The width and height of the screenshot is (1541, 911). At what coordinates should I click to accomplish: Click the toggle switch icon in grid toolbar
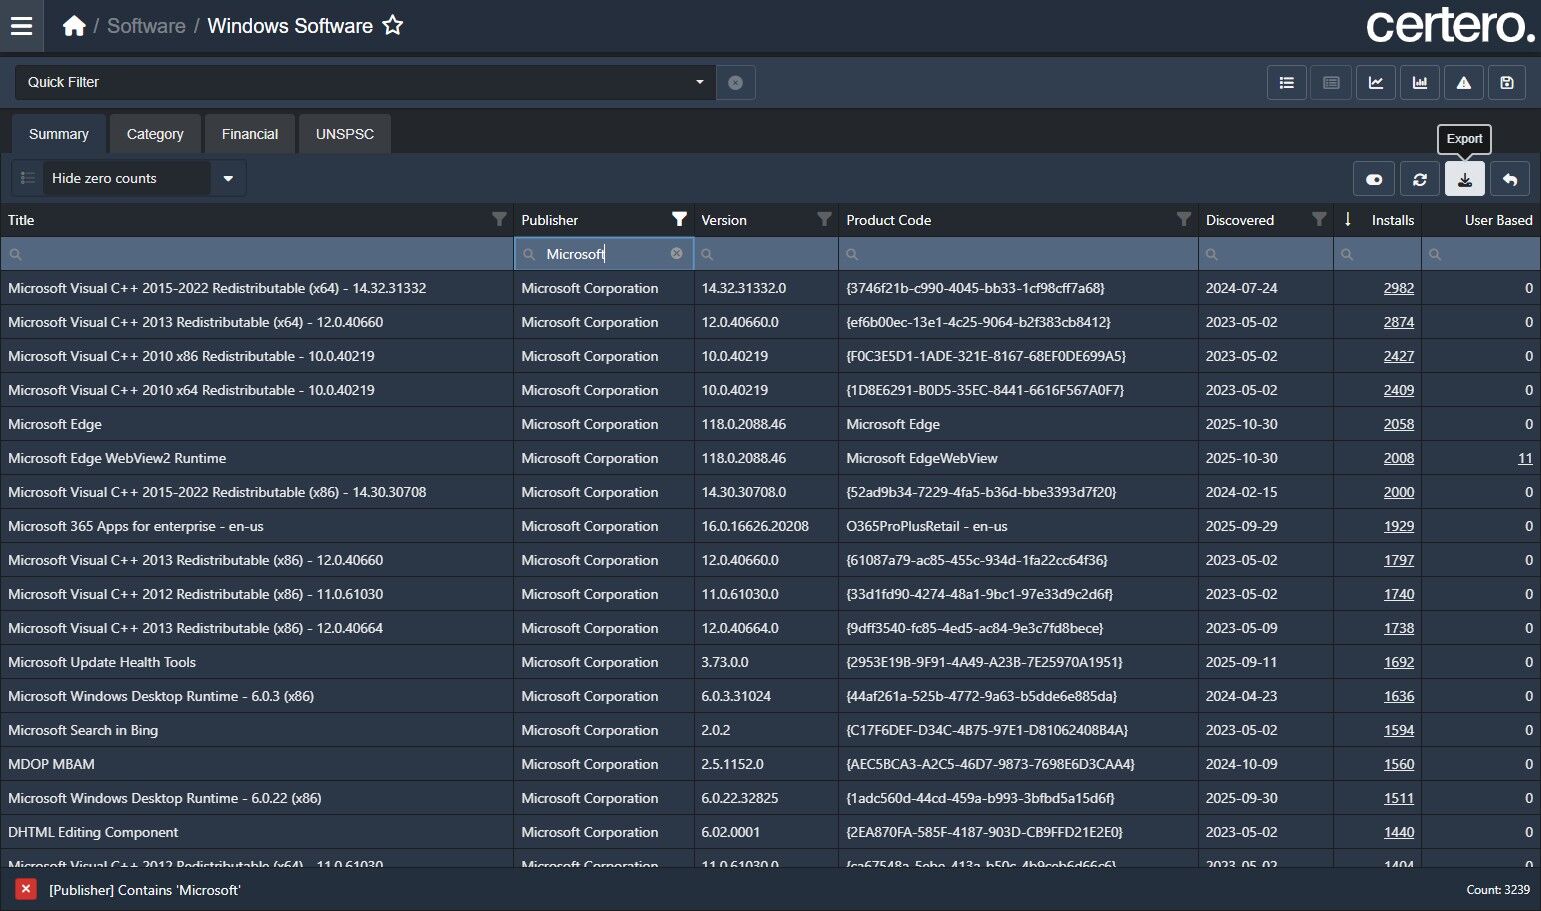tap(1374, 179)
